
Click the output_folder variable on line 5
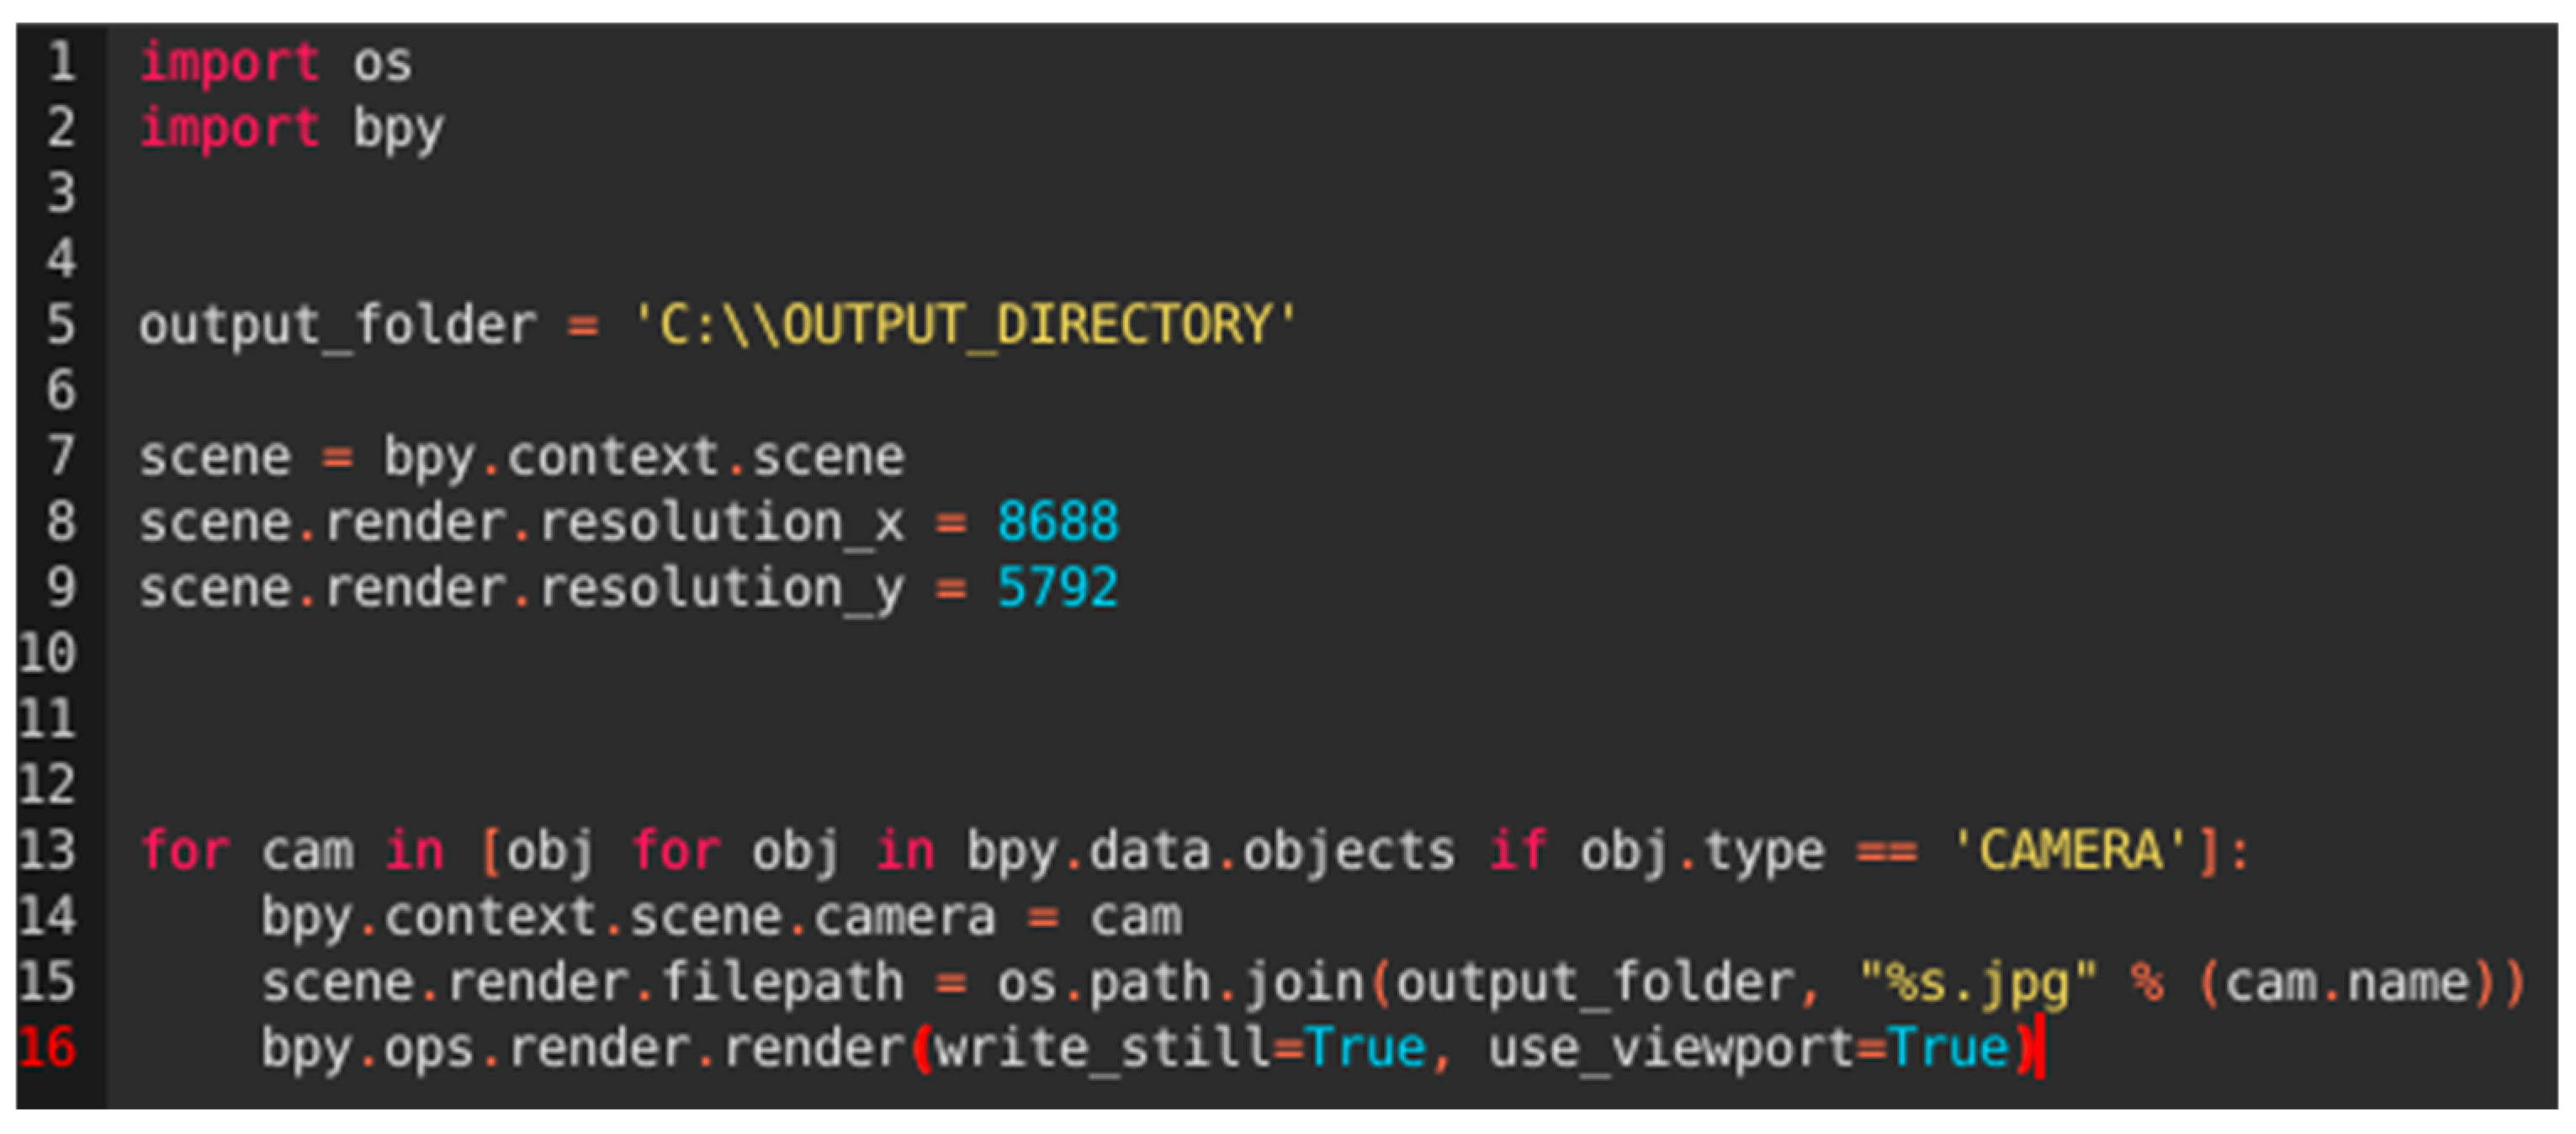337,325
